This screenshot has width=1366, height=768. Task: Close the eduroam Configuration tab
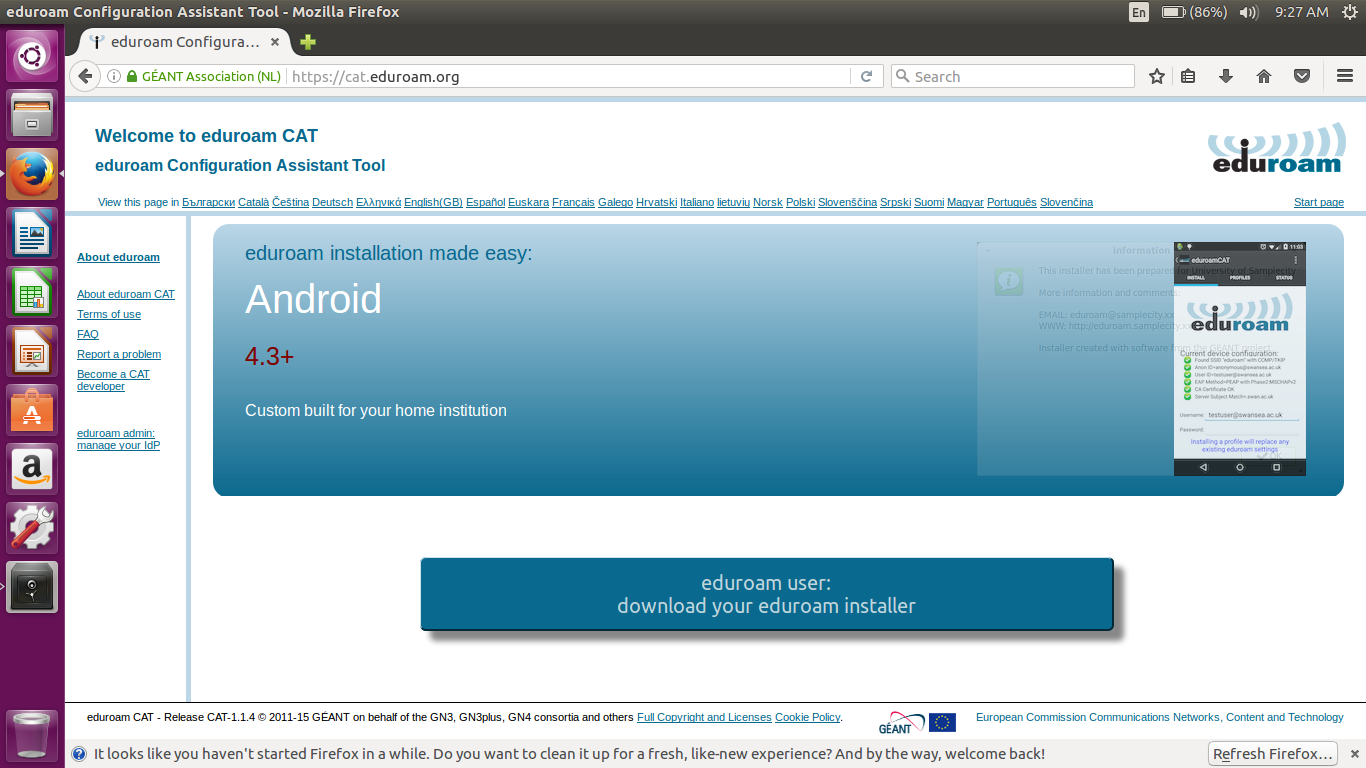tap(275, 42)
